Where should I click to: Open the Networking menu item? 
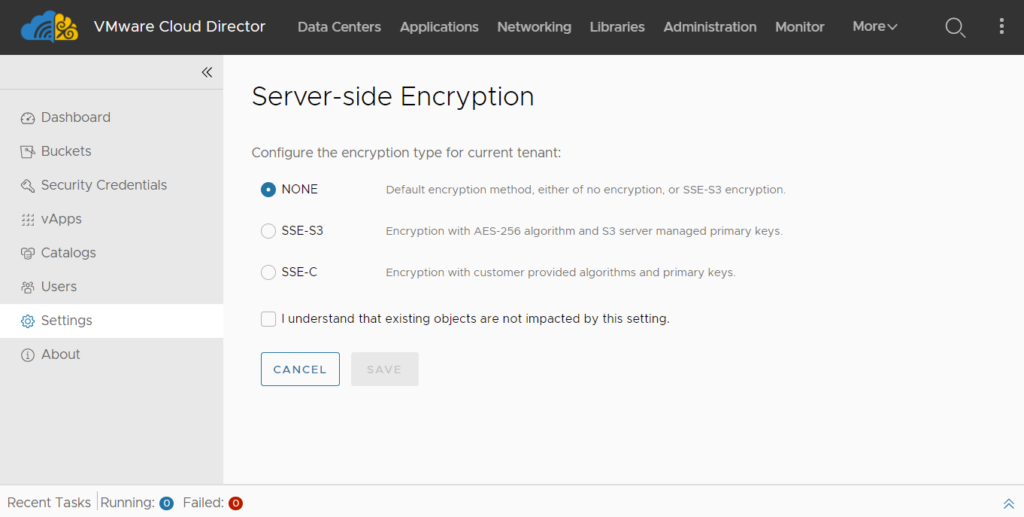pyautogui.click(x=534, y=27)
